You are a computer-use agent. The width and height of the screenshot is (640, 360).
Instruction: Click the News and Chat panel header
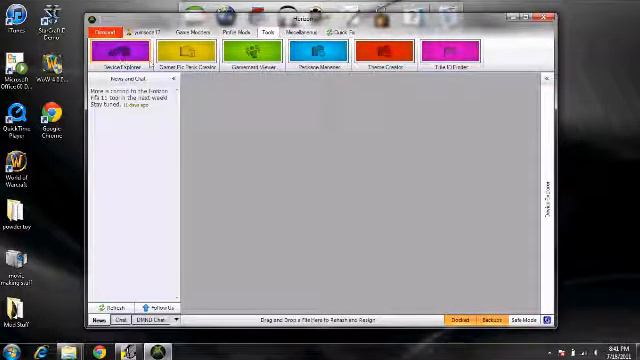coord(128,78)
